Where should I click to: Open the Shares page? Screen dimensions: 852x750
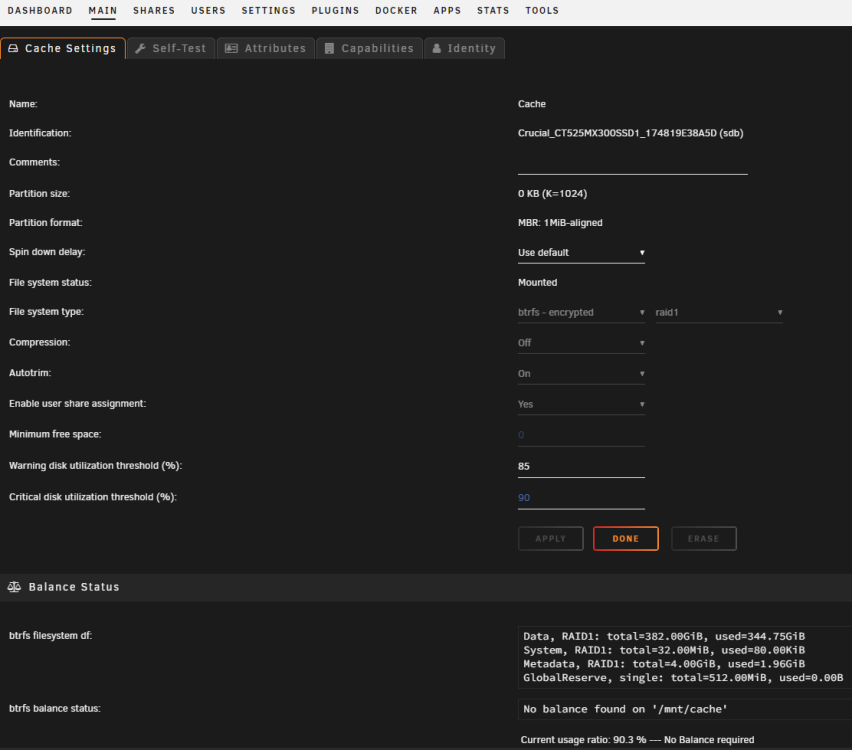(x=154, y=10)
